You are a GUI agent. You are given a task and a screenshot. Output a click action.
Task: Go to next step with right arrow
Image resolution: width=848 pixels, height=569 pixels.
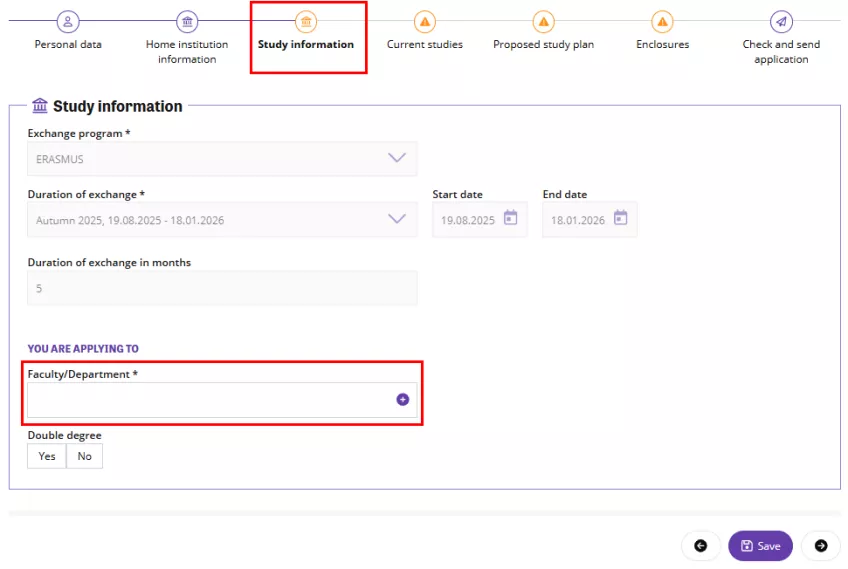pos(821,546)
